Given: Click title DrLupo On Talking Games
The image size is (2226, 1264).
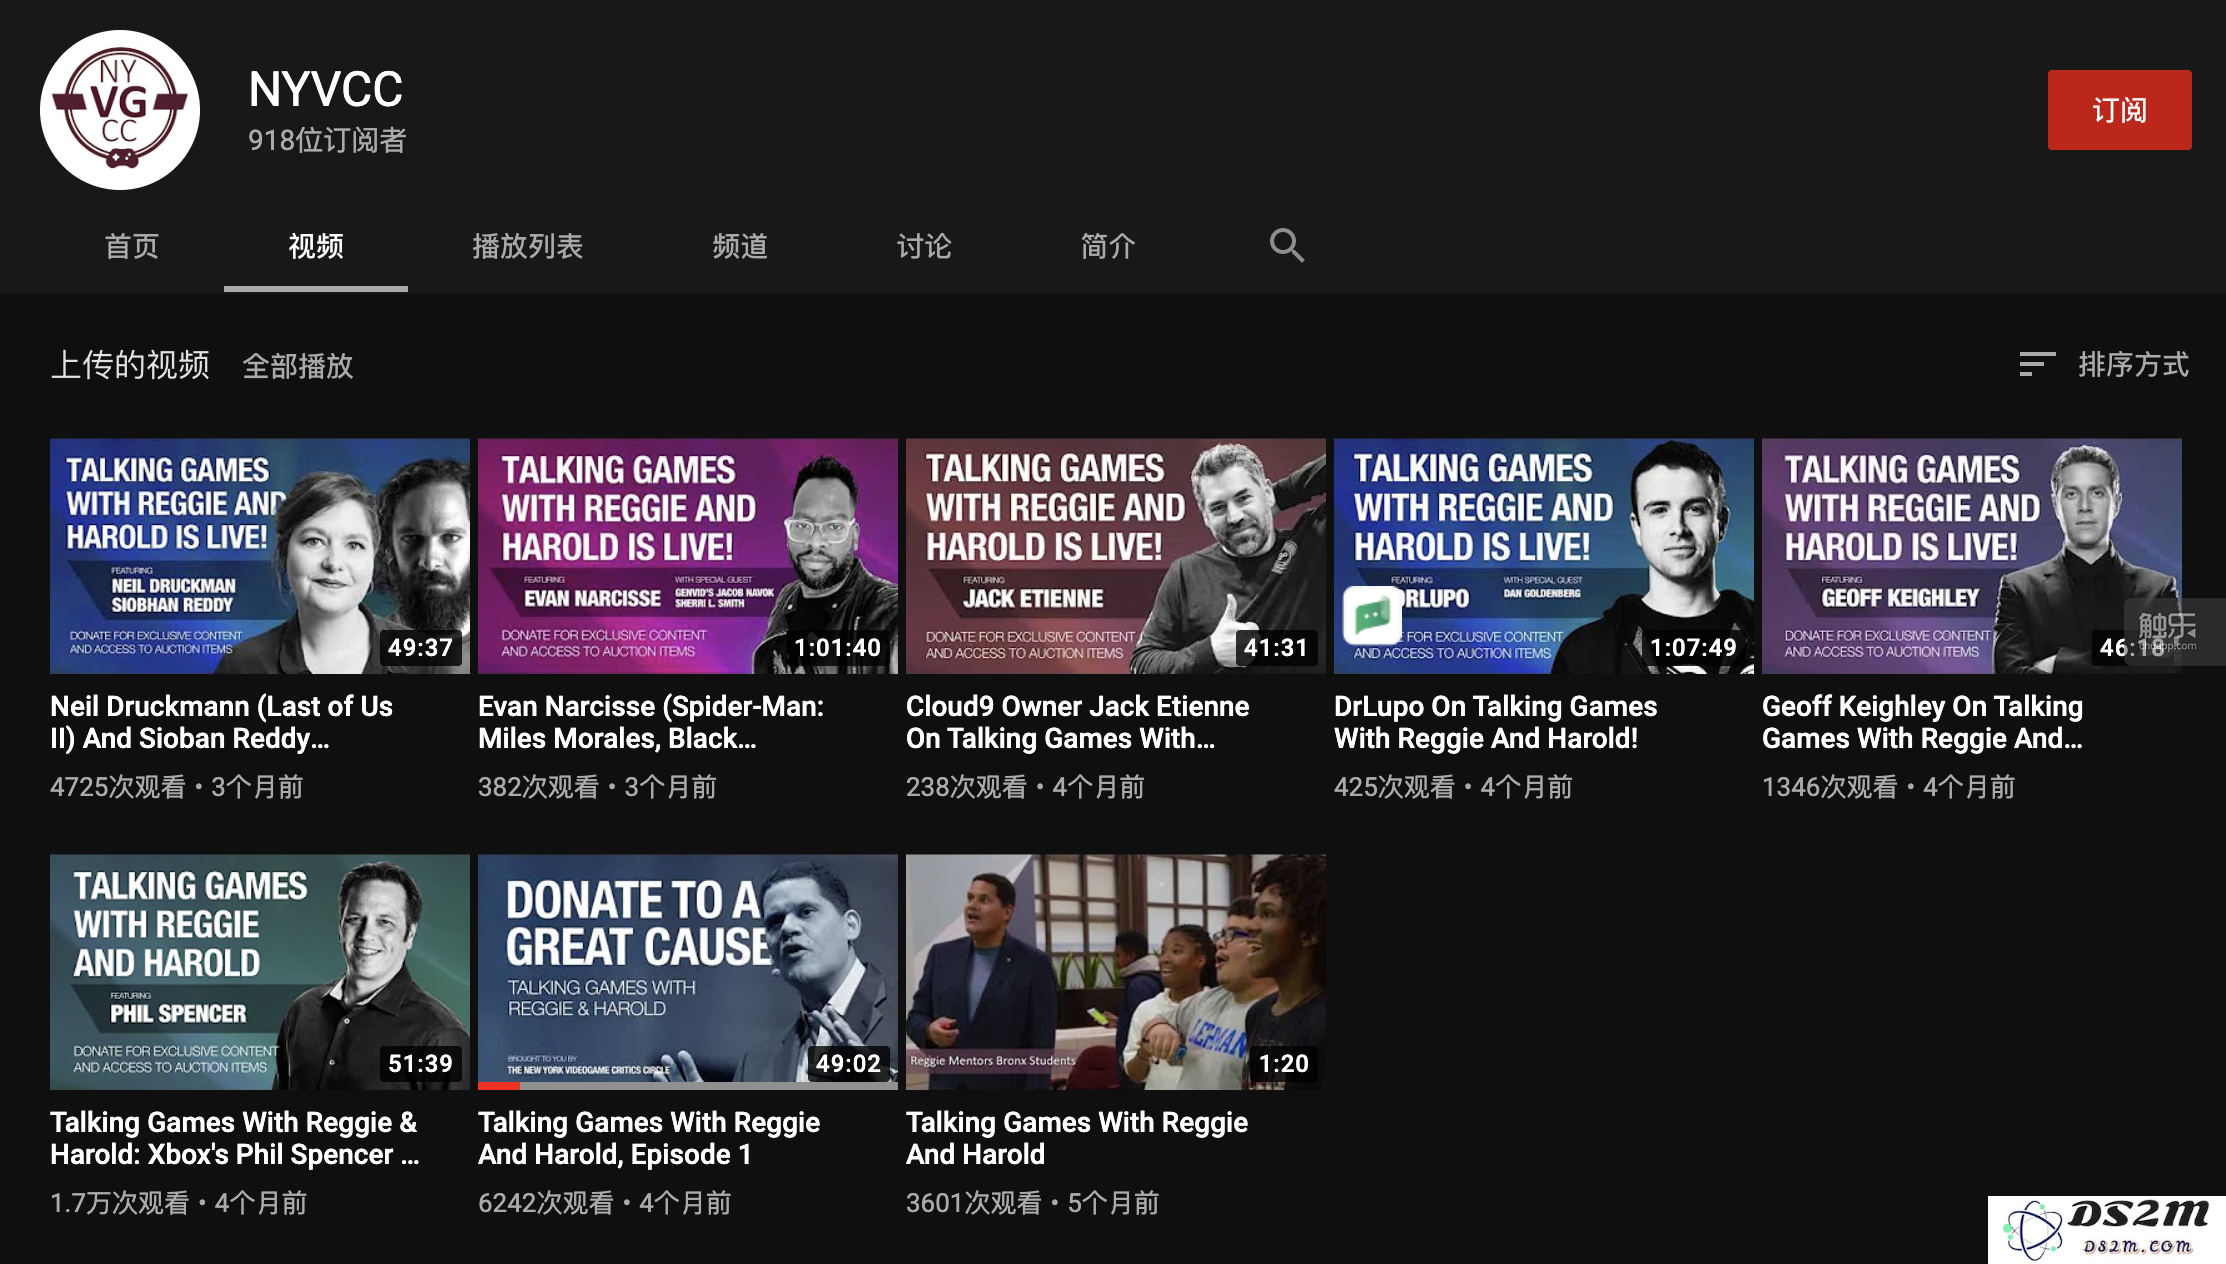Looking at the screenshot, I should (x=1496, y=722).
